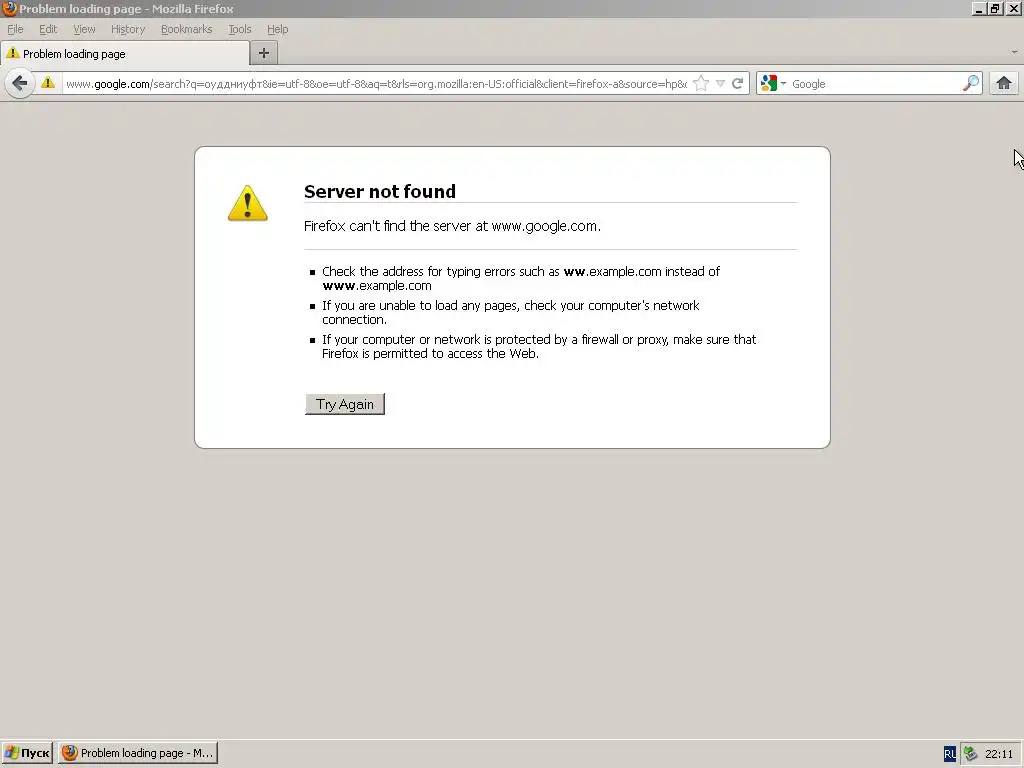Open the list all tabs dropdown arrow
This screenshot has height=768, width=1024.
(x=1014, y=52)
